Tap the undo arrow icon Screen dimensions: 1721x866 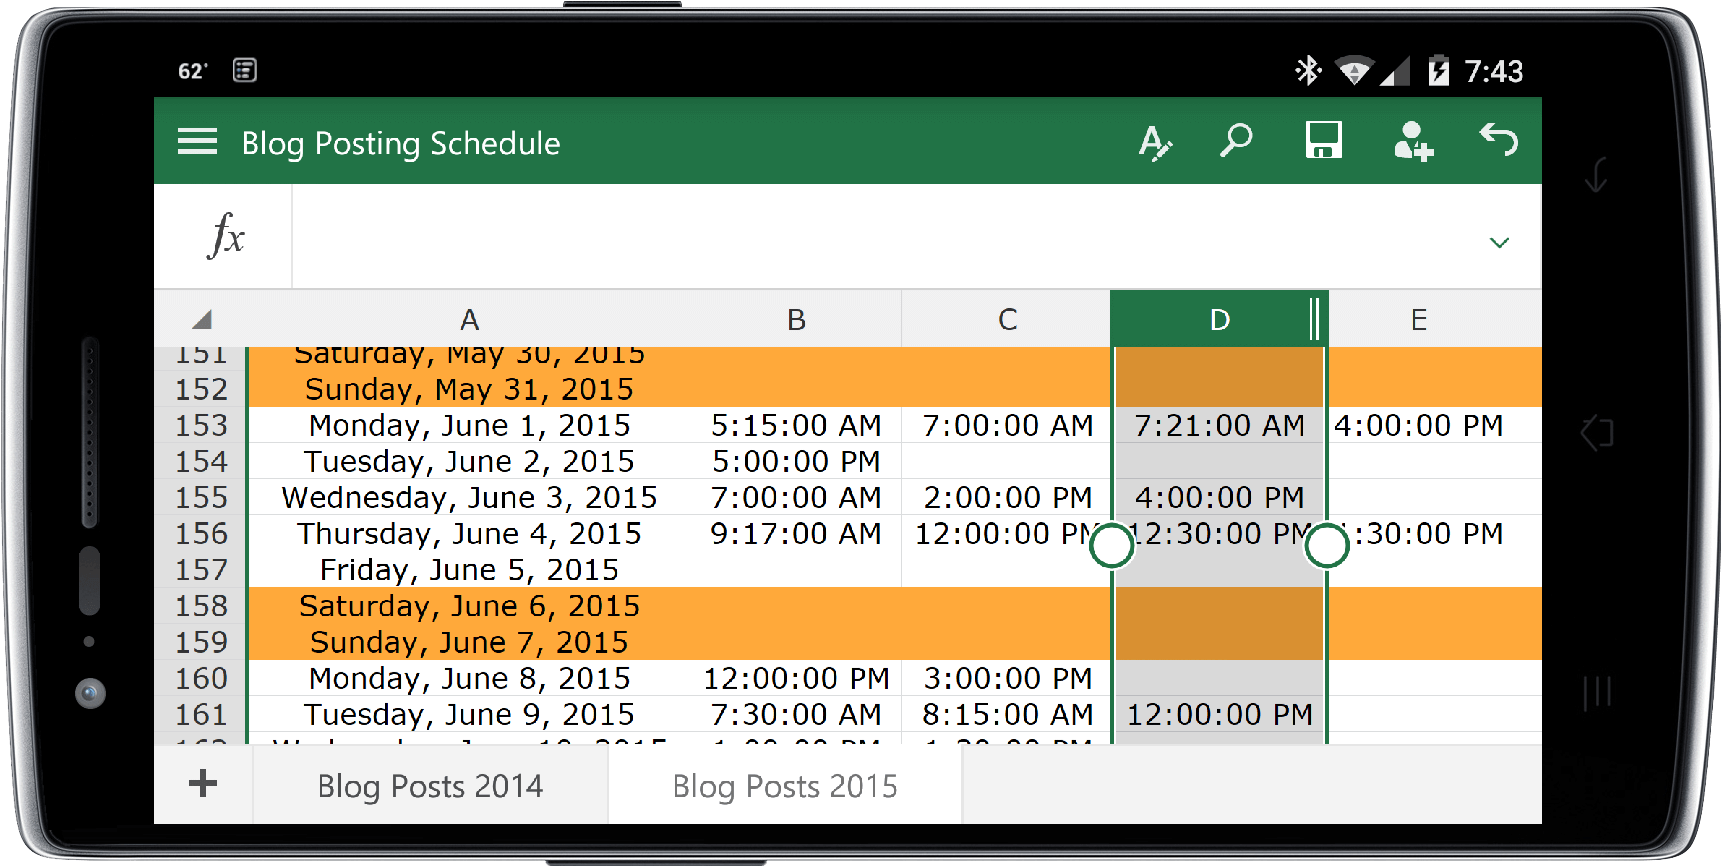pos(1499,140)
